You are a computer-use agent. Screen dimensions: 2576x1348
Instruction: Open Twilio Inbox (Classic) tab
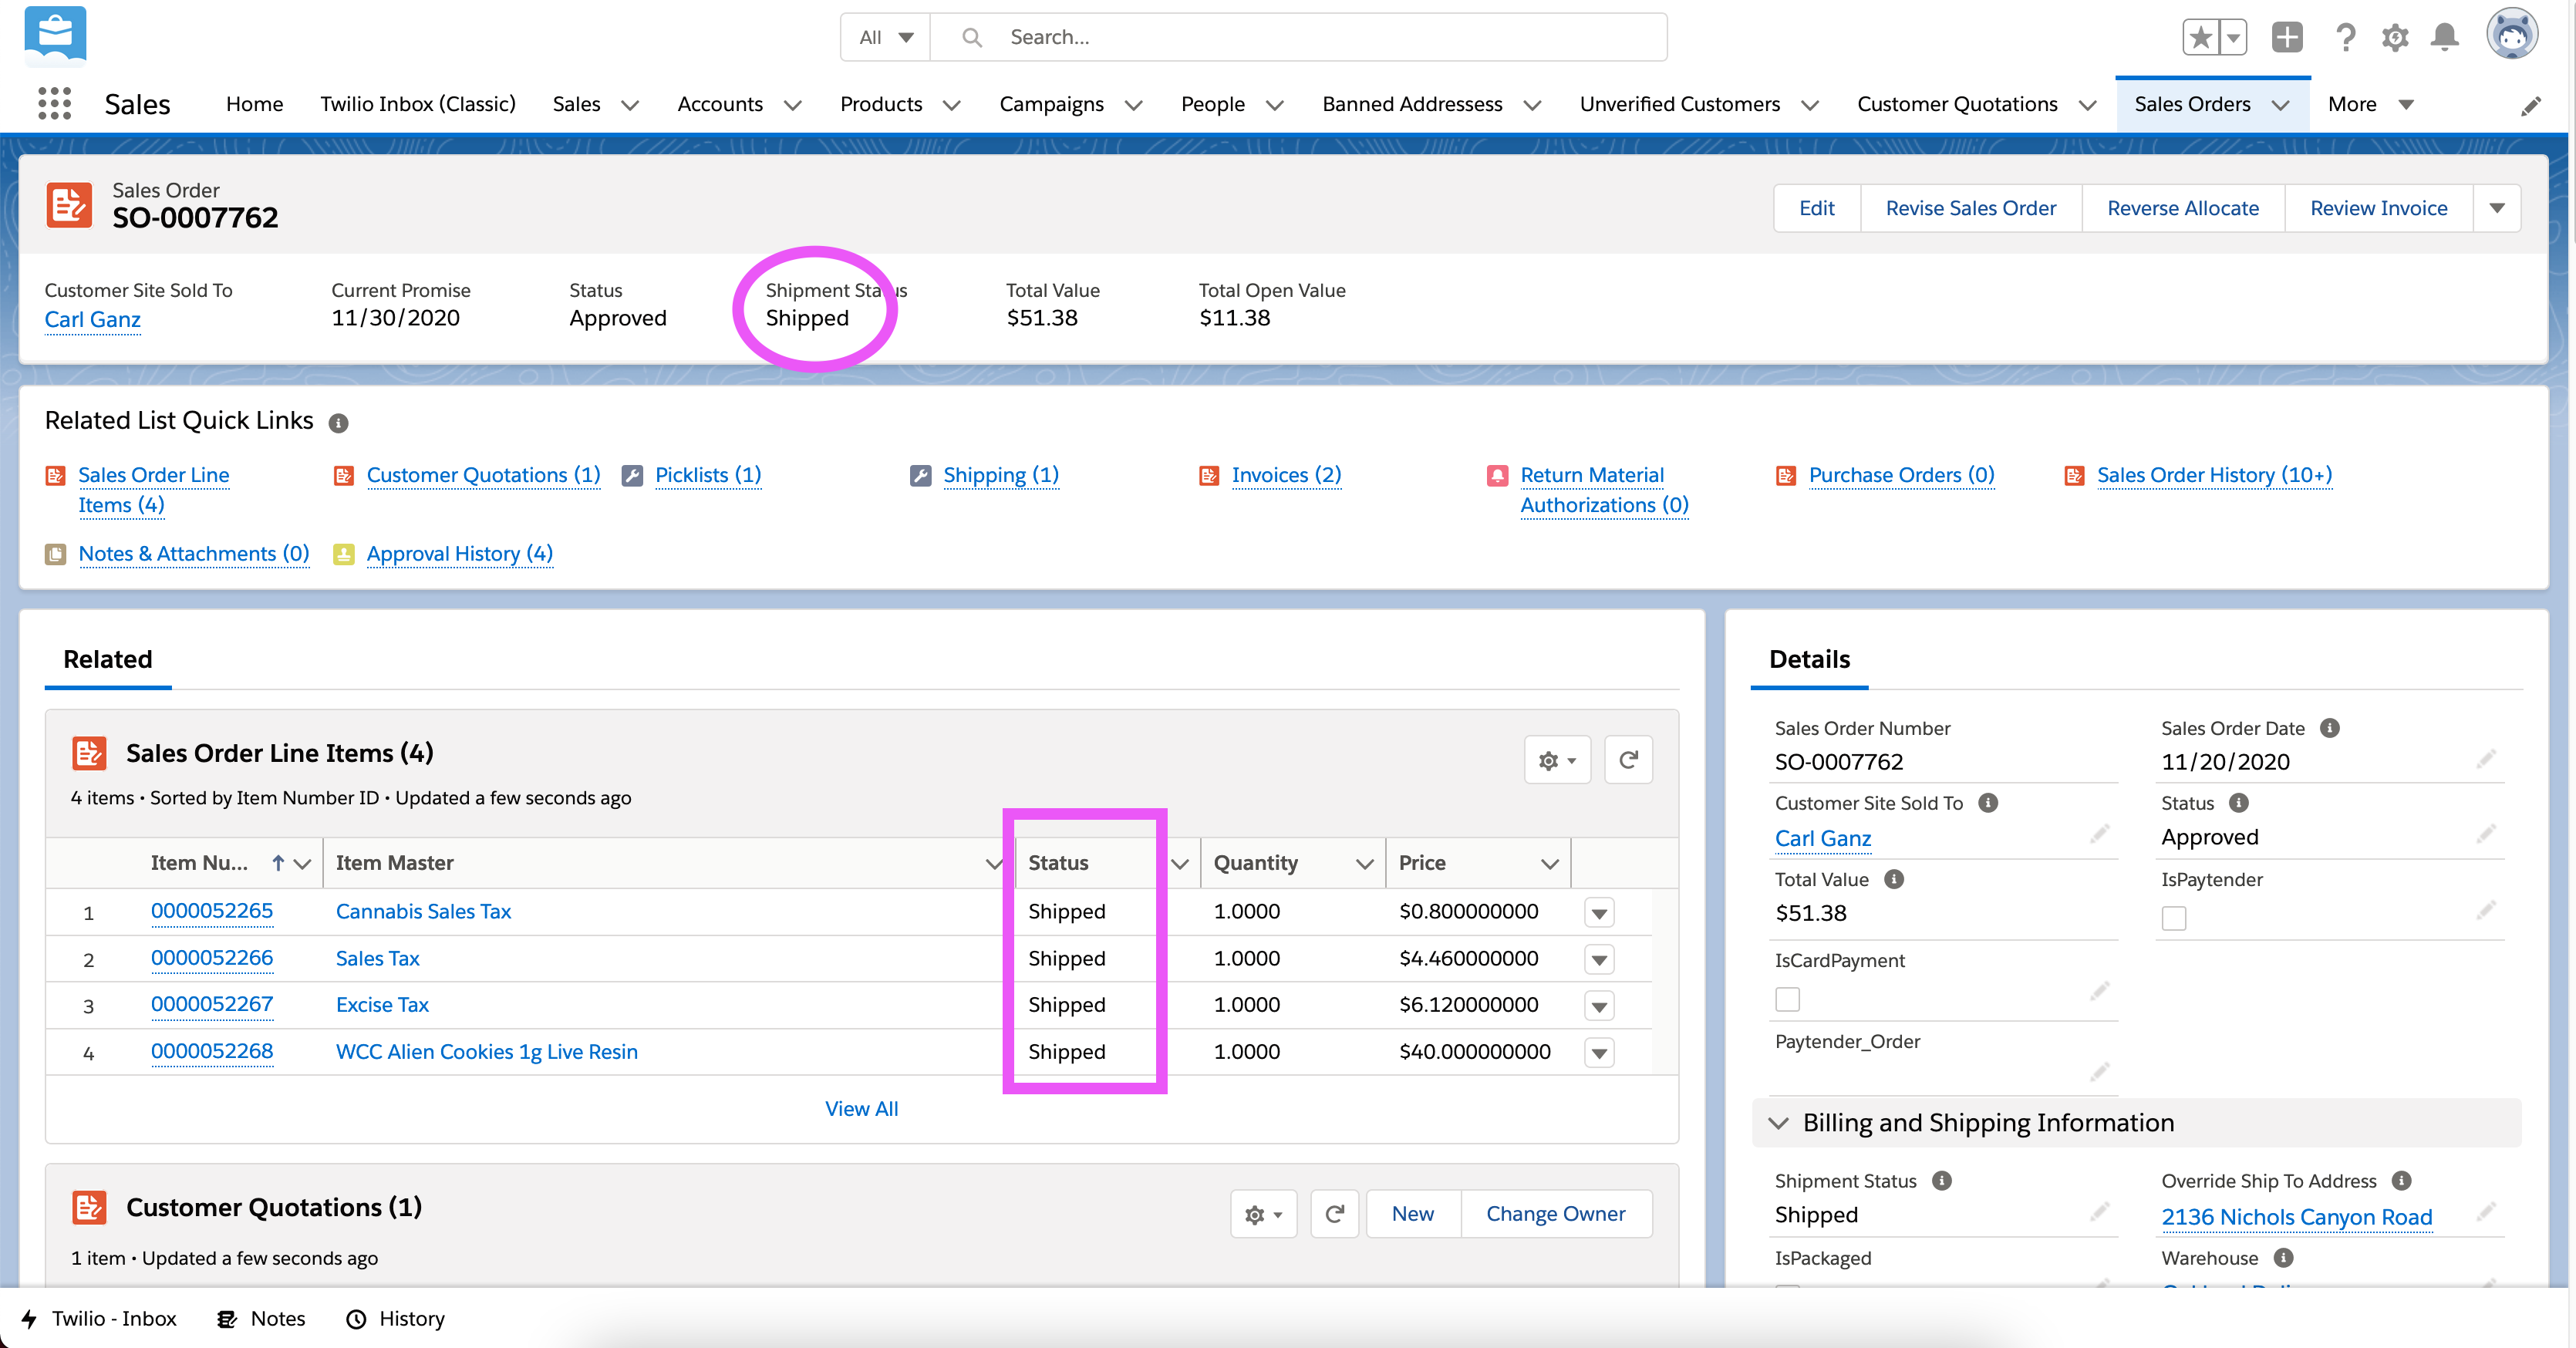pyautogui.click(x=418, y=104)
